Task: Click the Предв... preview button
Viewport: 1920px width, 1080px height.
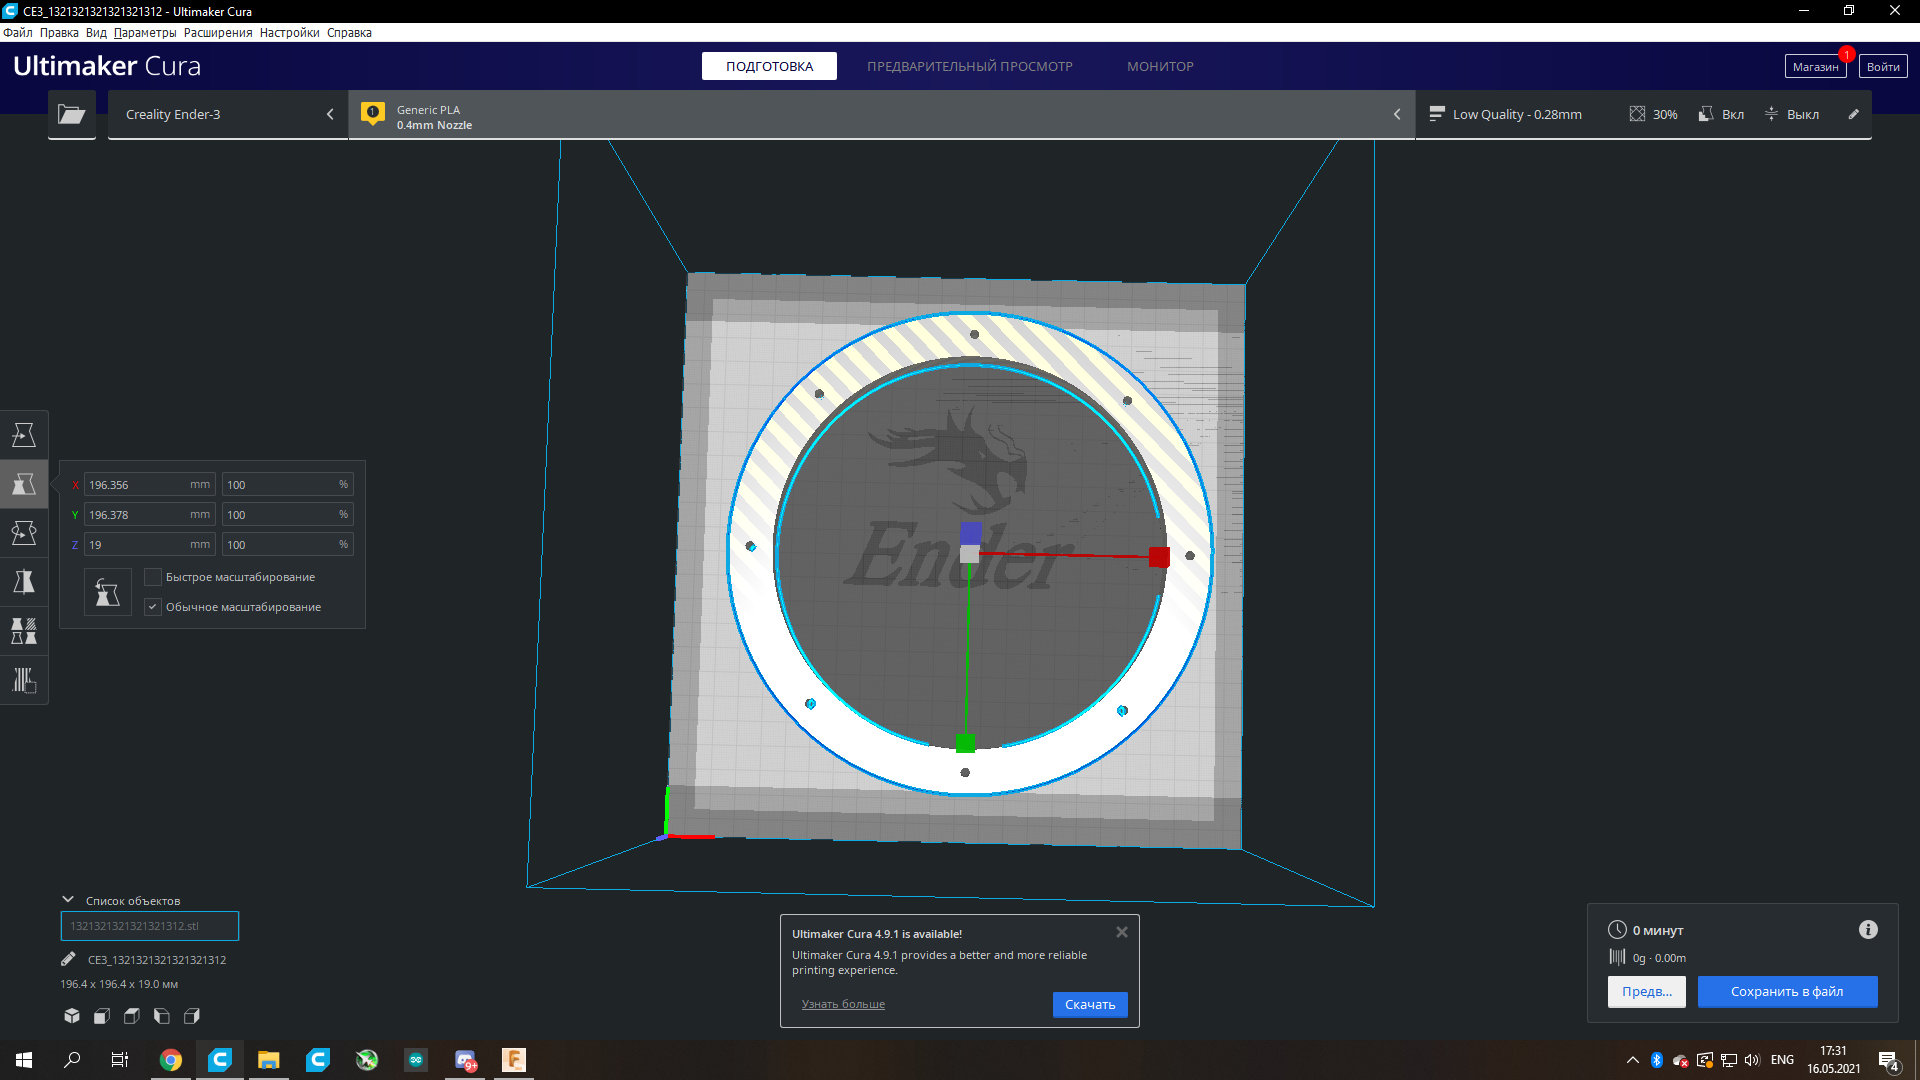Action: tap(1646, 992)
